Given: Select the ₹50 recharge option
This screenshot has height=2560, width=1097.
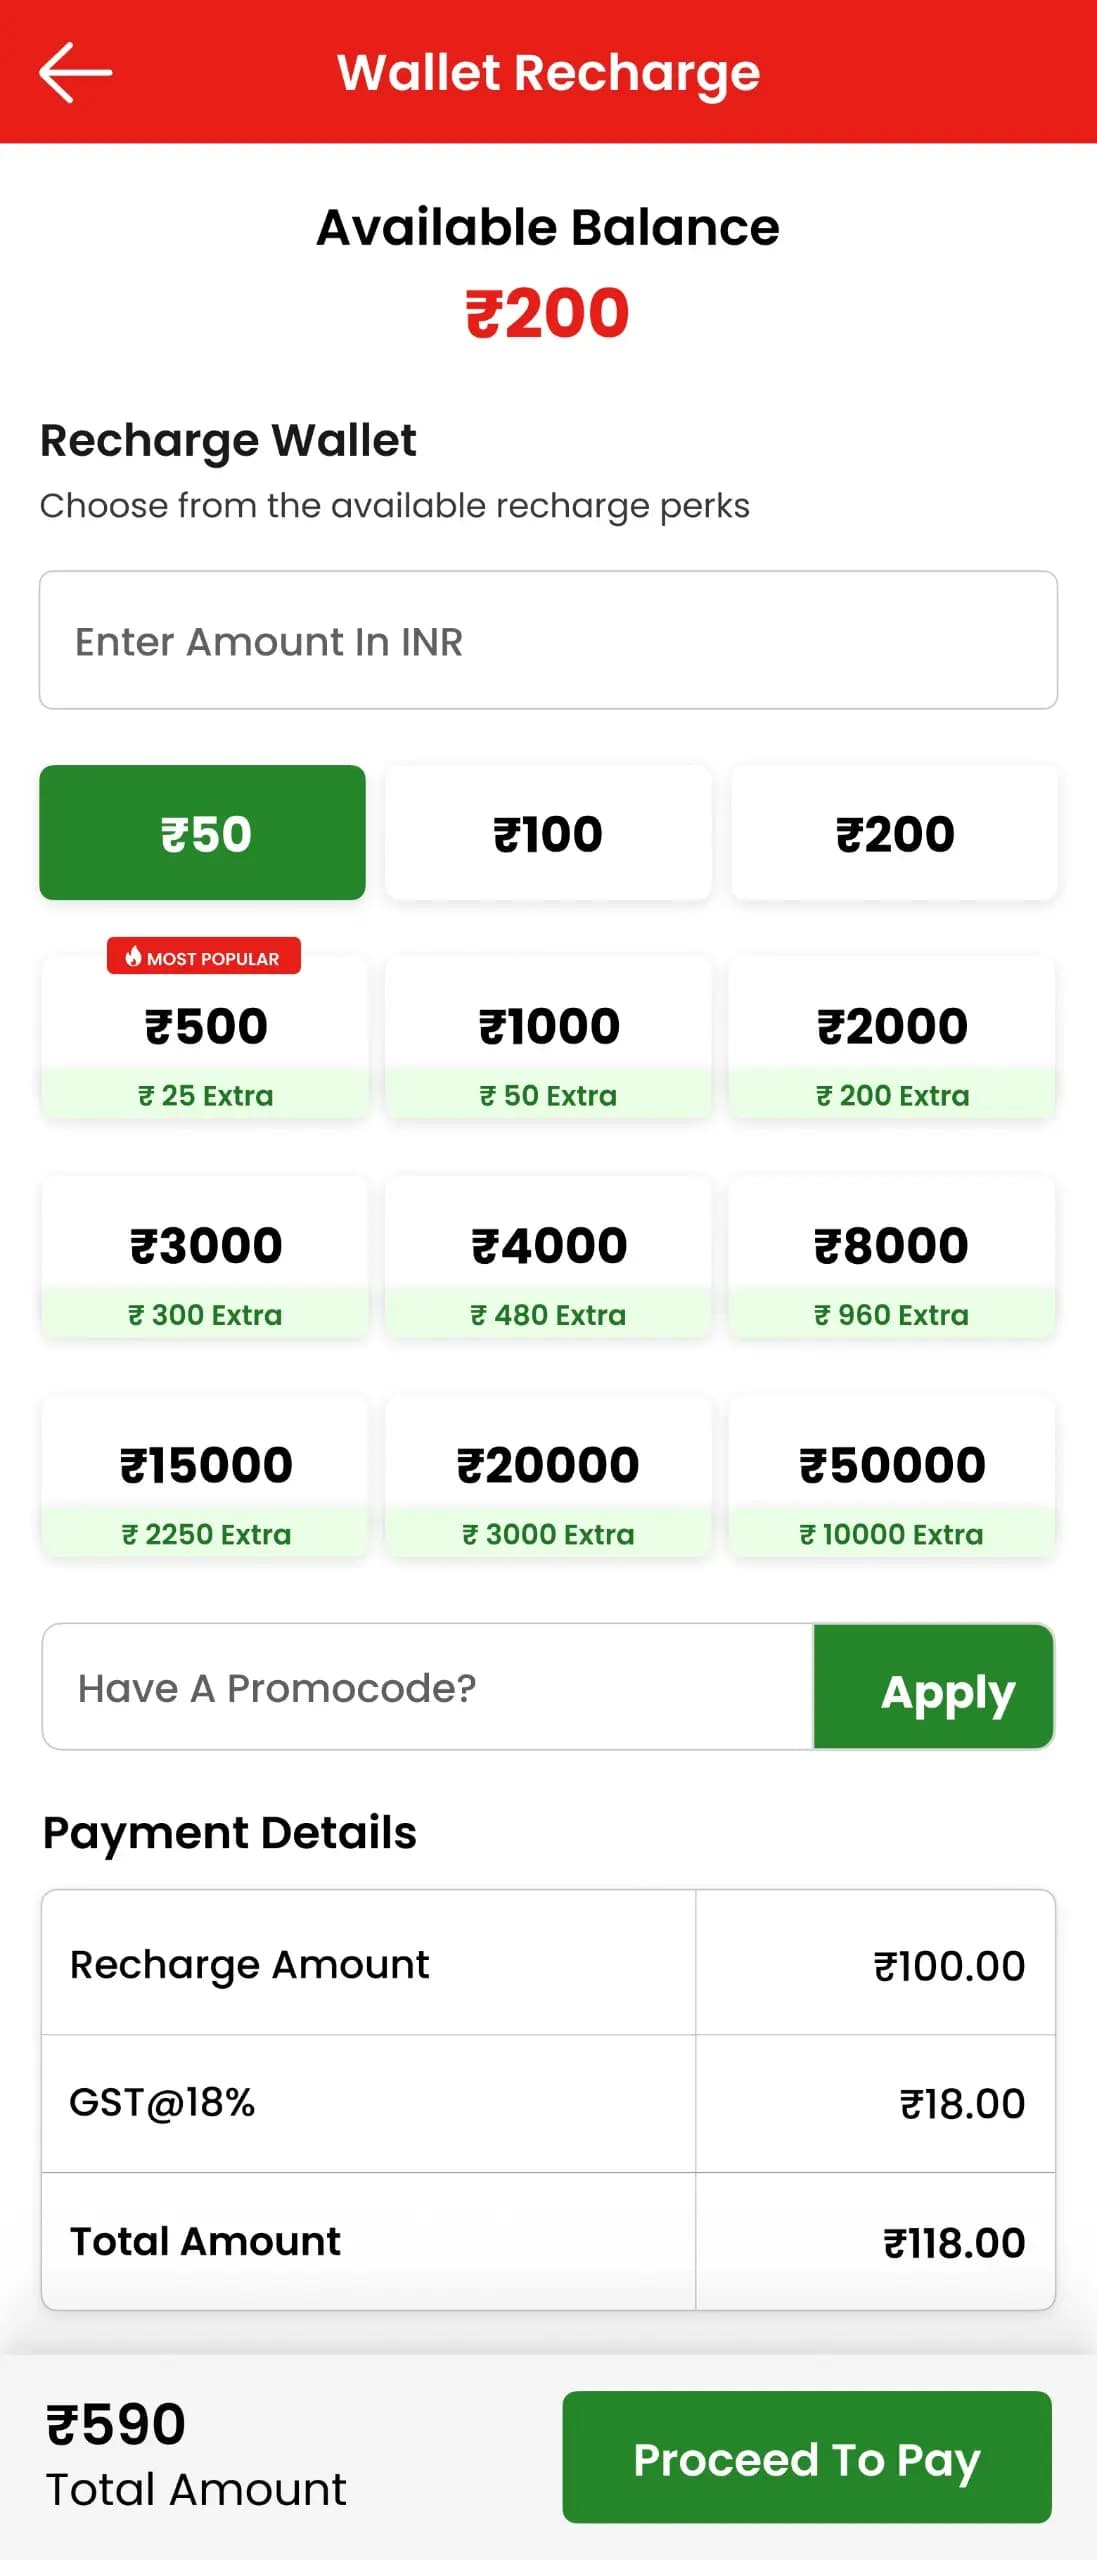Looking at the screenshot, I should [203, 833].
